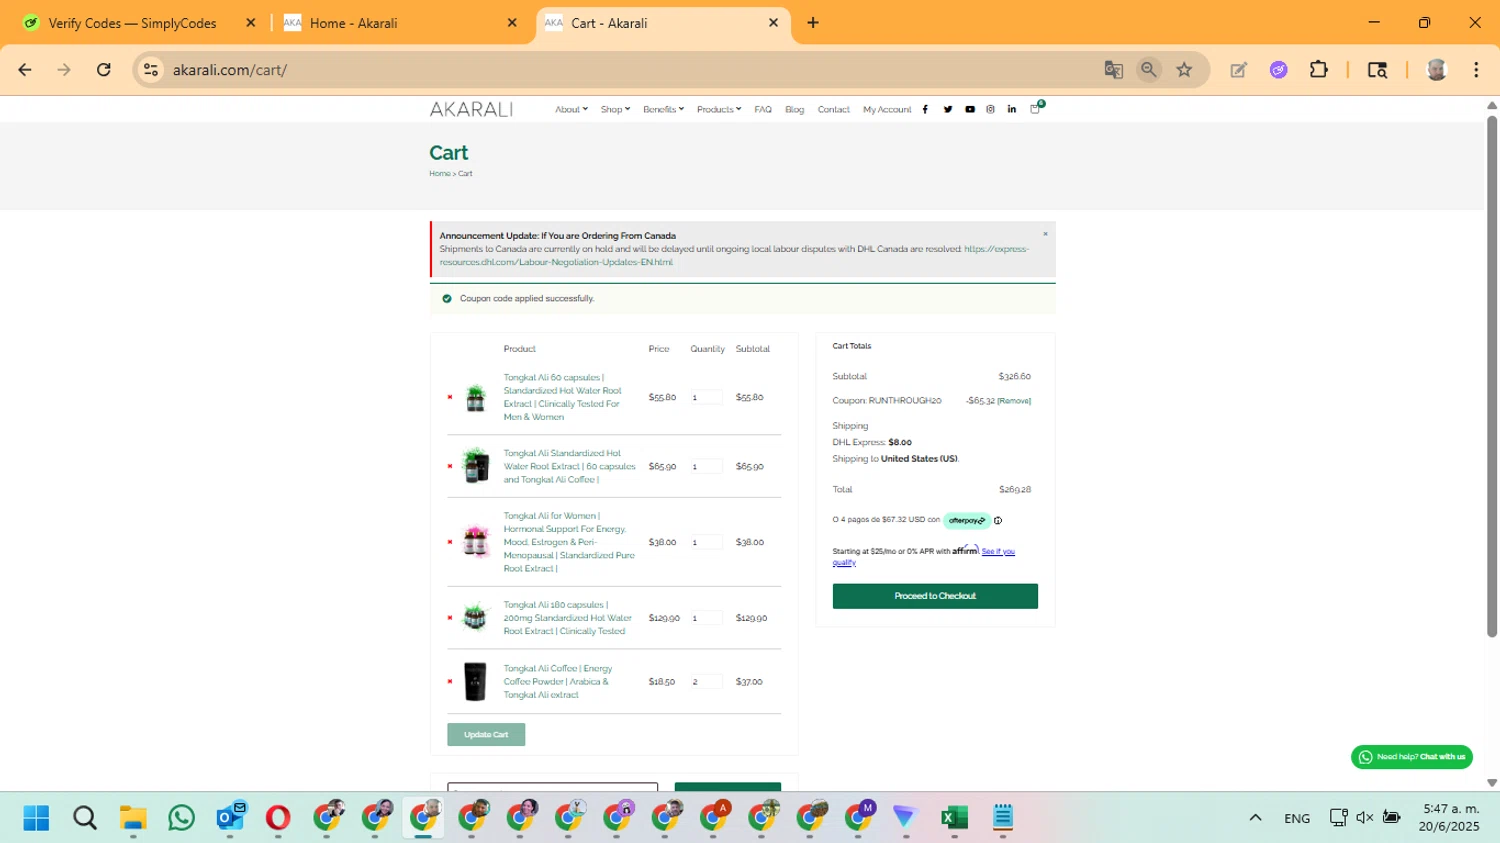Click Home breadcrumb link
The image size is (1500, 843).
[x=439, y=174]
